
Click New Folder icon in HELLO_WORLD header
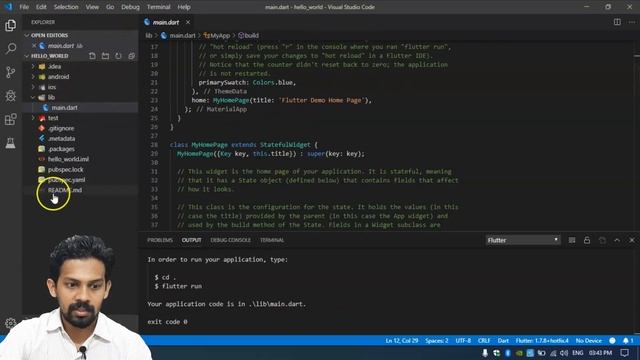(x=105, y=56)
